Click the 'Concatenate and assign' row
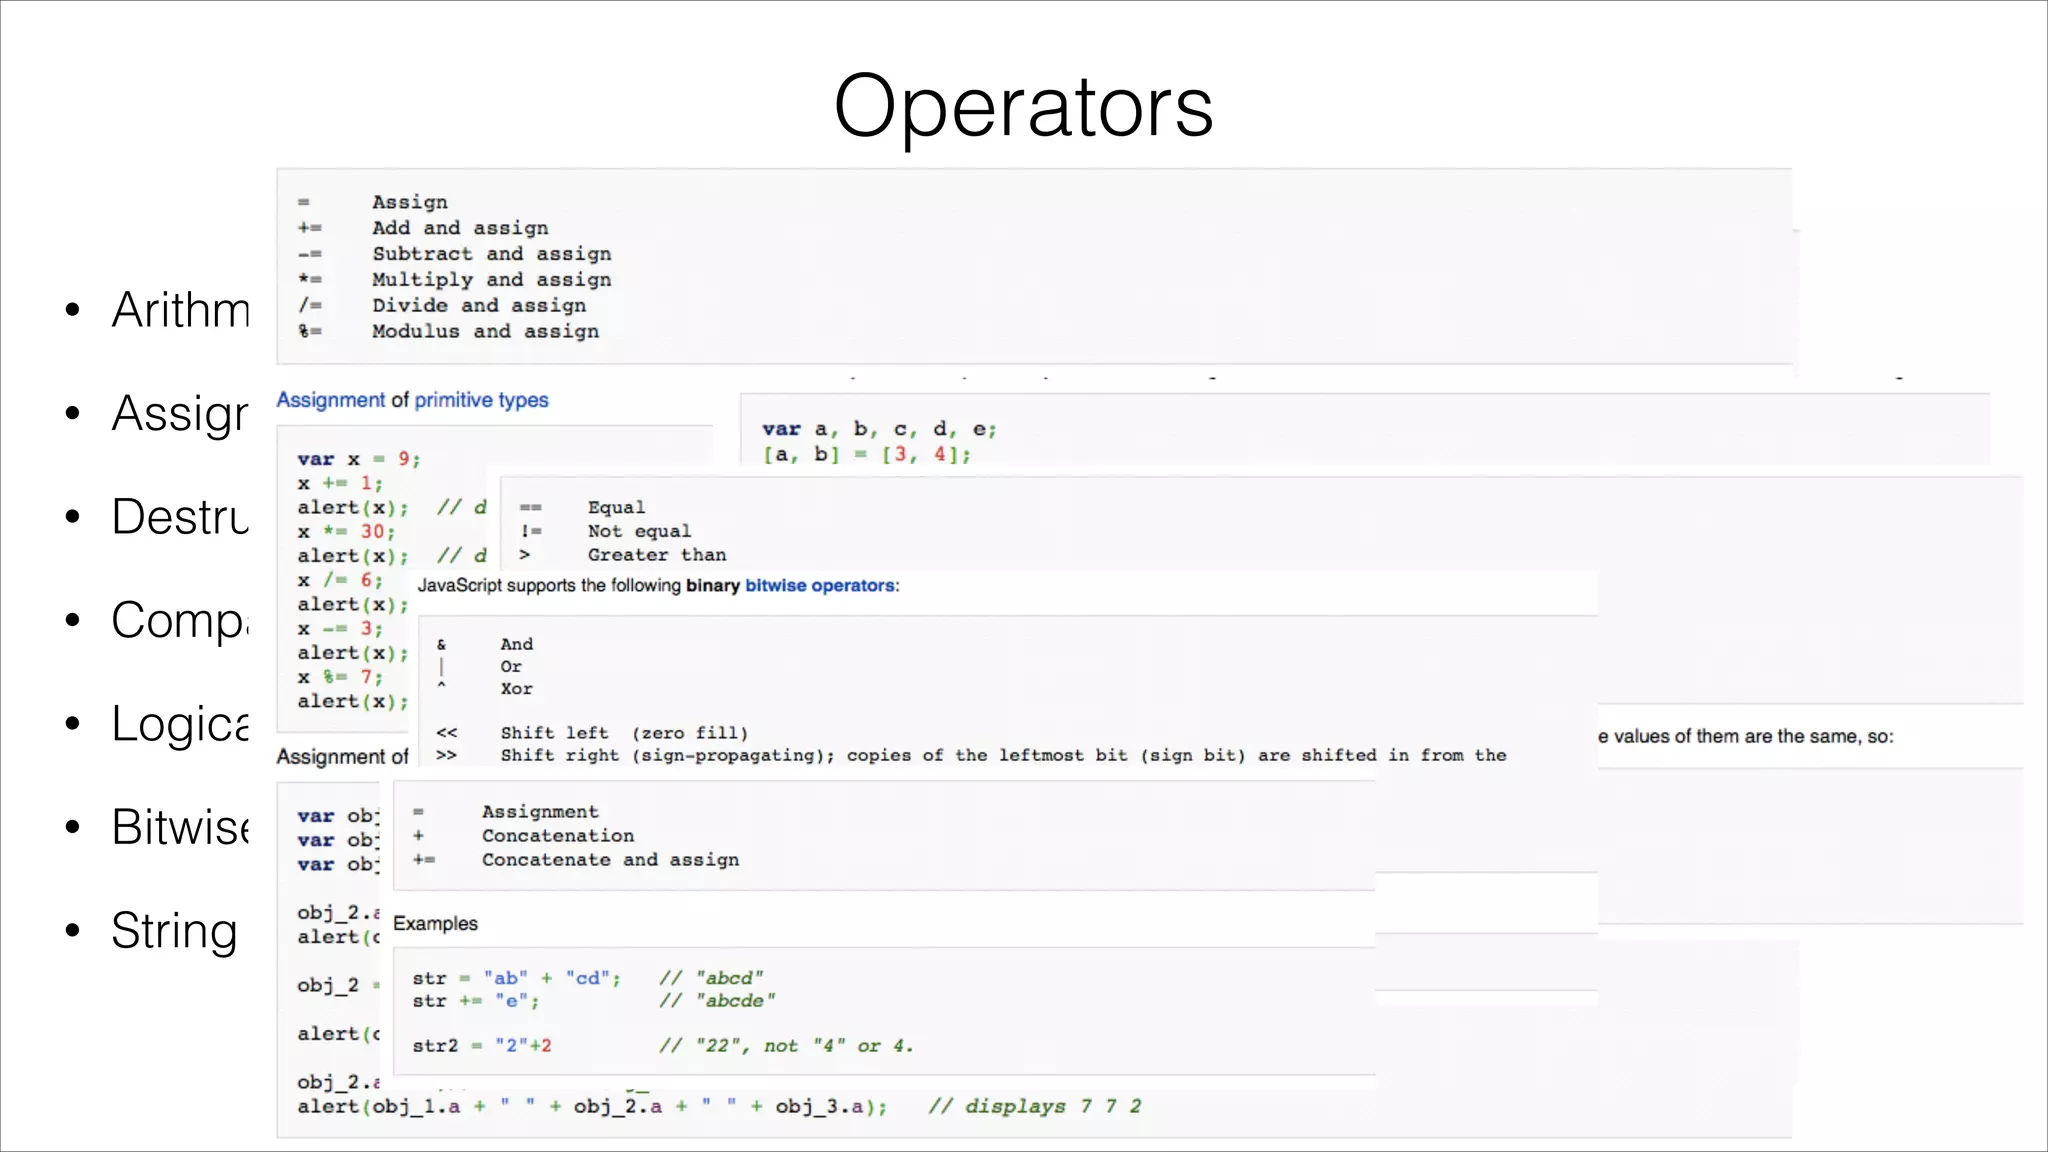Image resolution: width=2048 pixels, height=1152 pixels. tap(610, 860)
